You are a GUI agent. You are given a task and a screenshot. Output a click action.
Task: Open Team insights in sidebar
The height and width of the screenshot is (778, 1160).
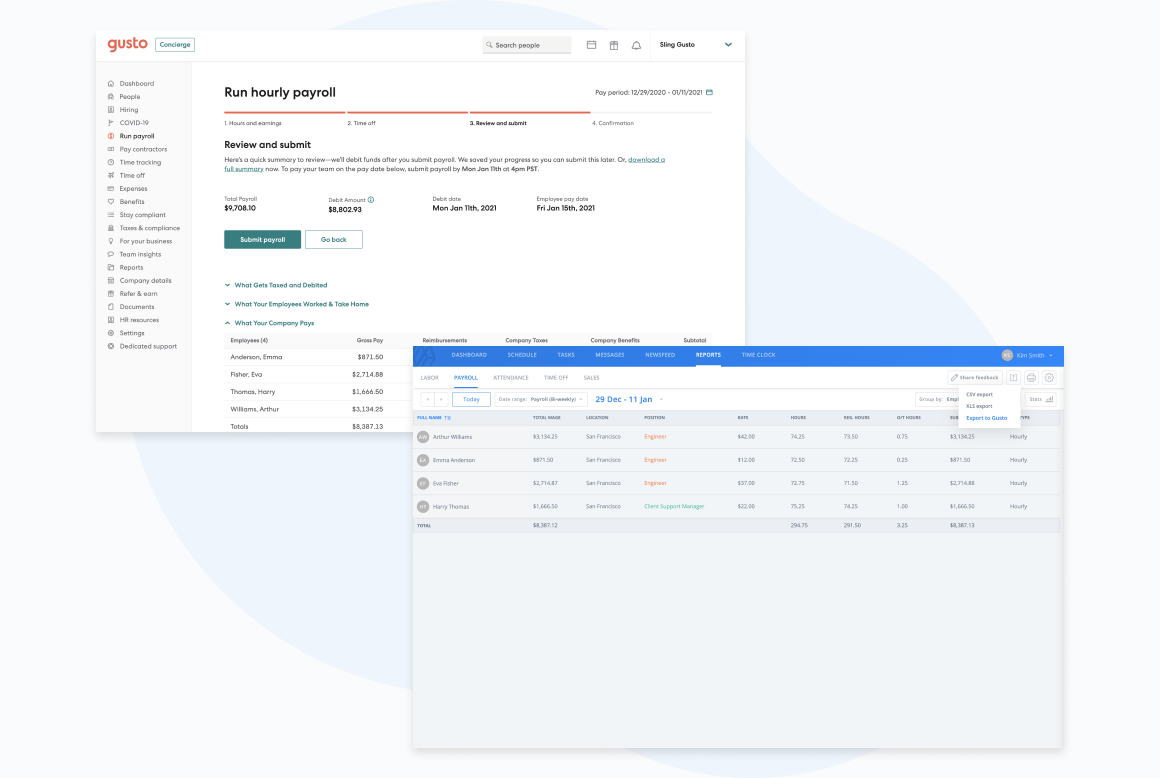pos(140,254)
